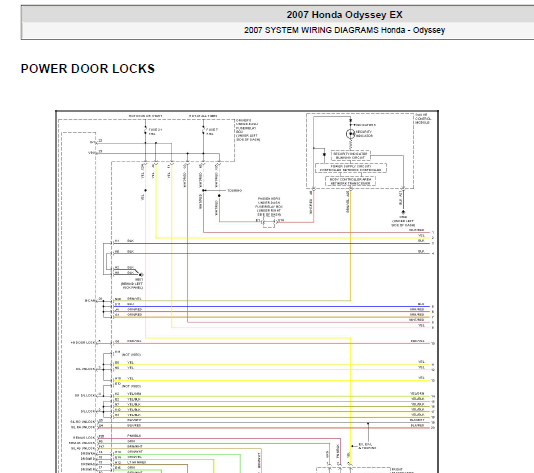The image size is (534, 473).
Task: Select the '2007 Honda Odyssey EX' title
Action: point(344,15)
